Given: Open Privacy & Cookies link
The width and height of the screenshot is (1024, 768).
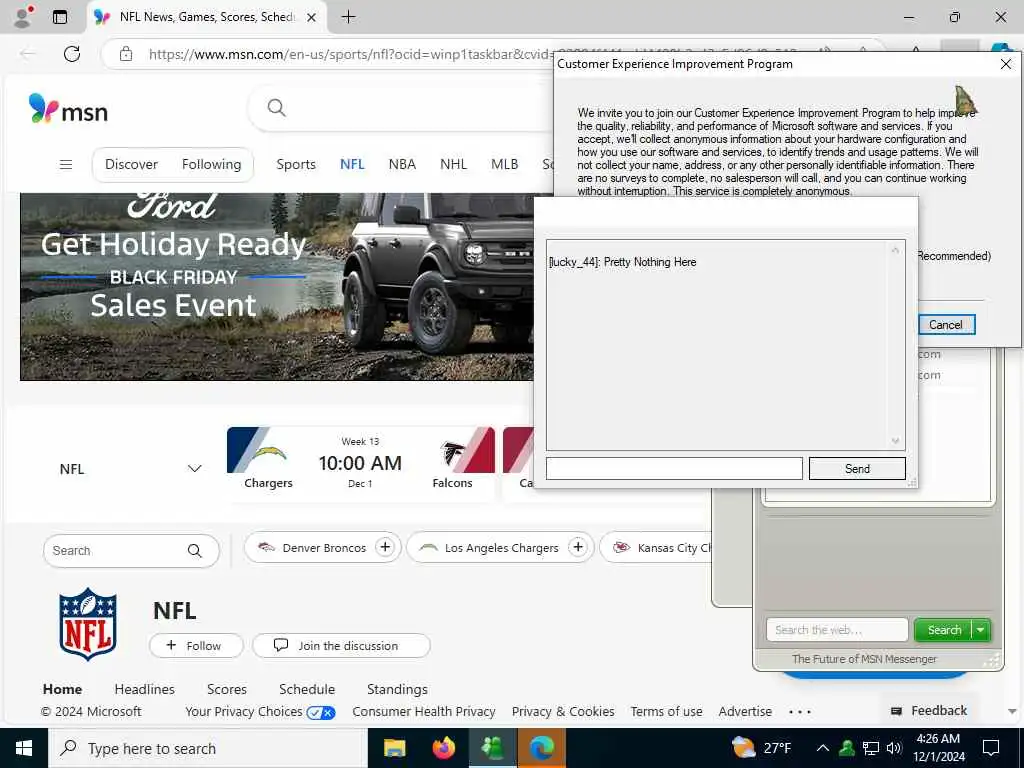Looking at the screenshot, I should tap(563, 711).
